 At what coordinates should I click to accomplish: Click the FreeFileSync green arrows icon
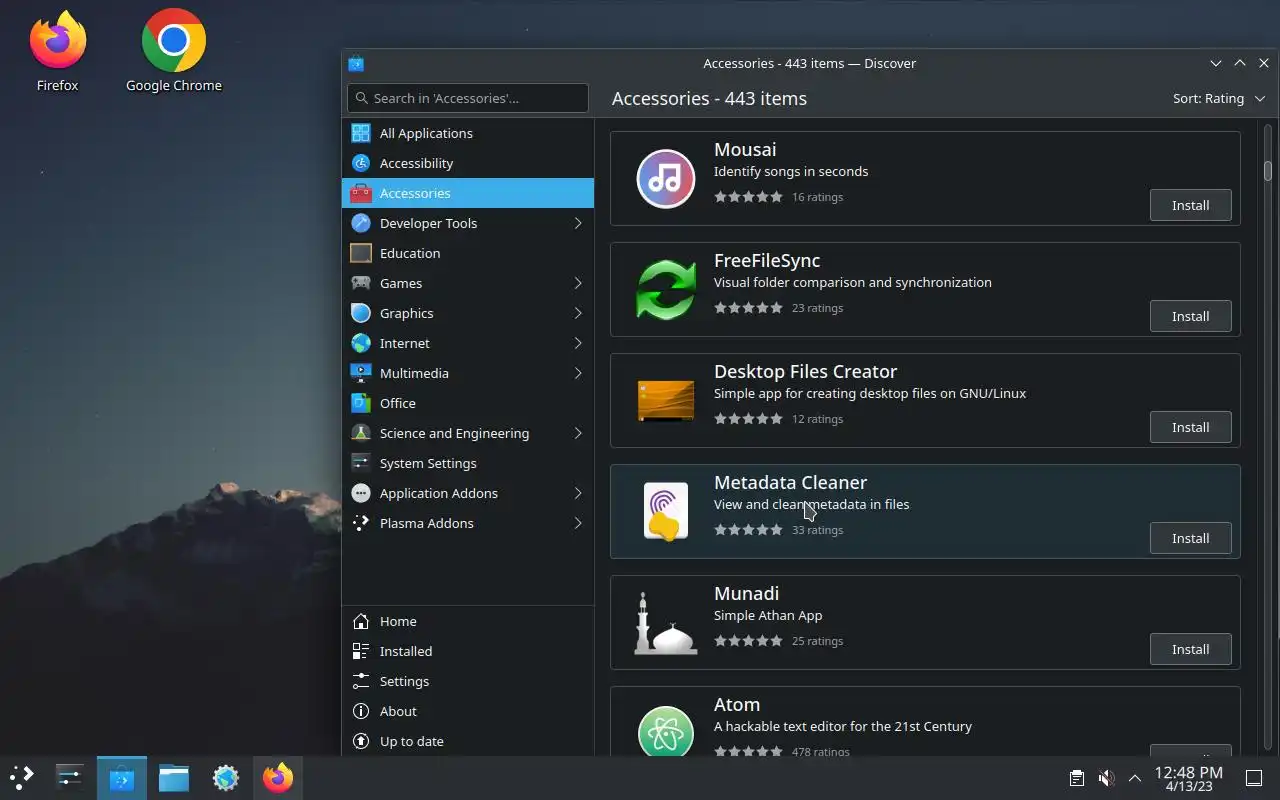coord(666,290)
